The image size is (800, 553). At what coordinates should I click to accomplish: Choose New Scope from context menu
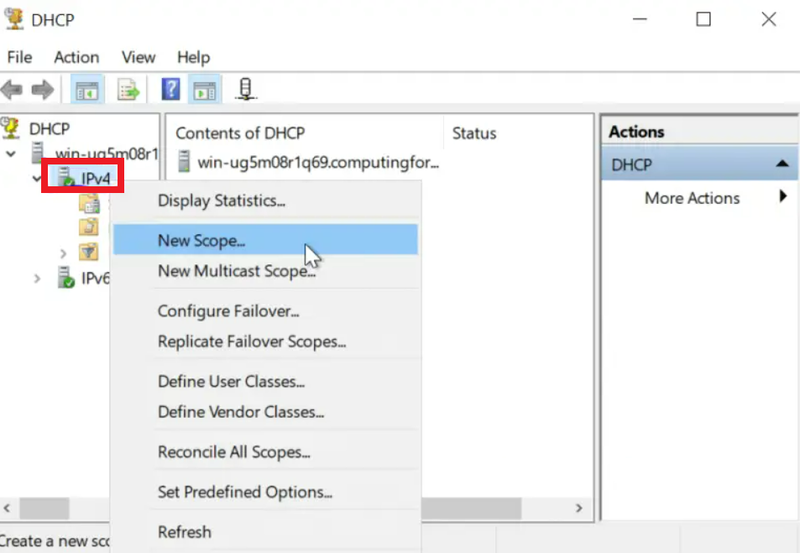(265, 240)
